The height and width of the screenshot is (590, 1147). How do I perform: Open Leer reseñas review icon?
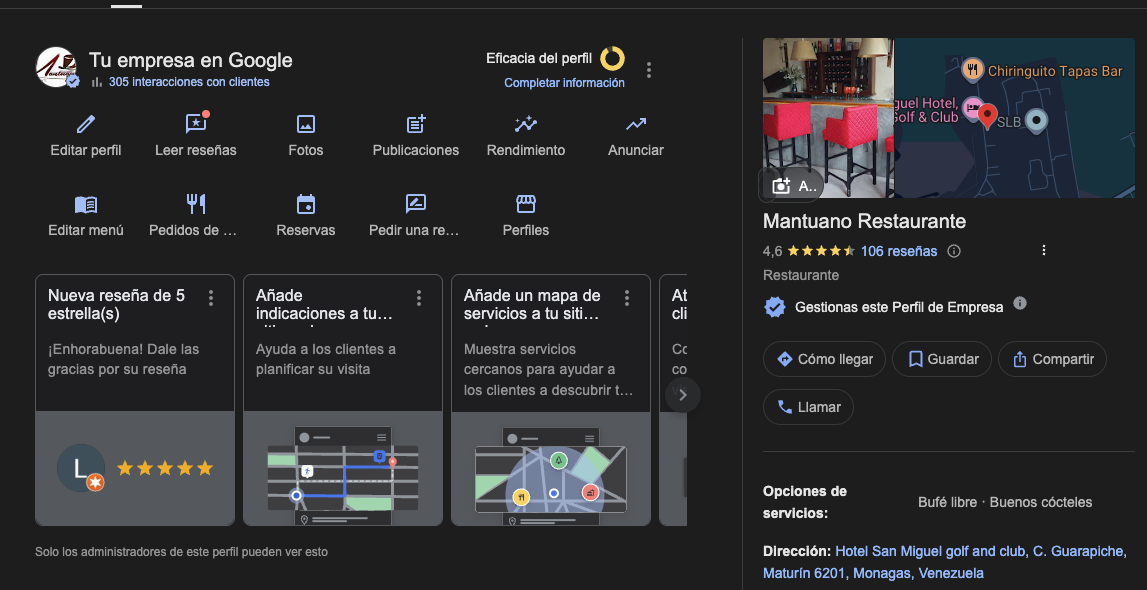point(196,124)
